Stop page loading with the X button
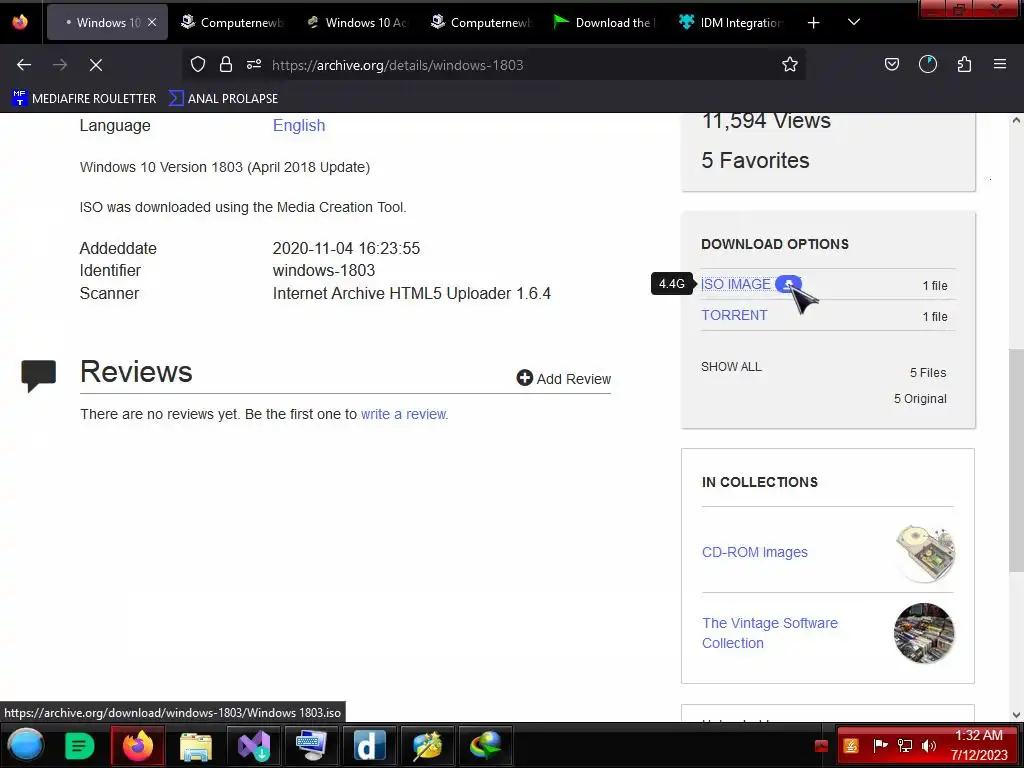 [95, 65]
